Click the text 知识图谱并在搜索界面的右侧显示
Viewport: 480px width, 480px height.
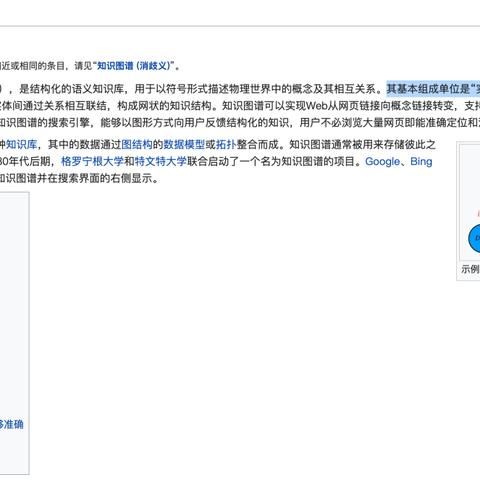tap(74, 178)
